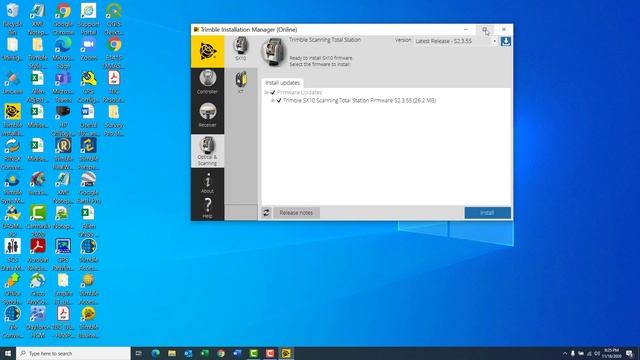Open the Acrobat Reader desktop shortcut

pos(38,255)
